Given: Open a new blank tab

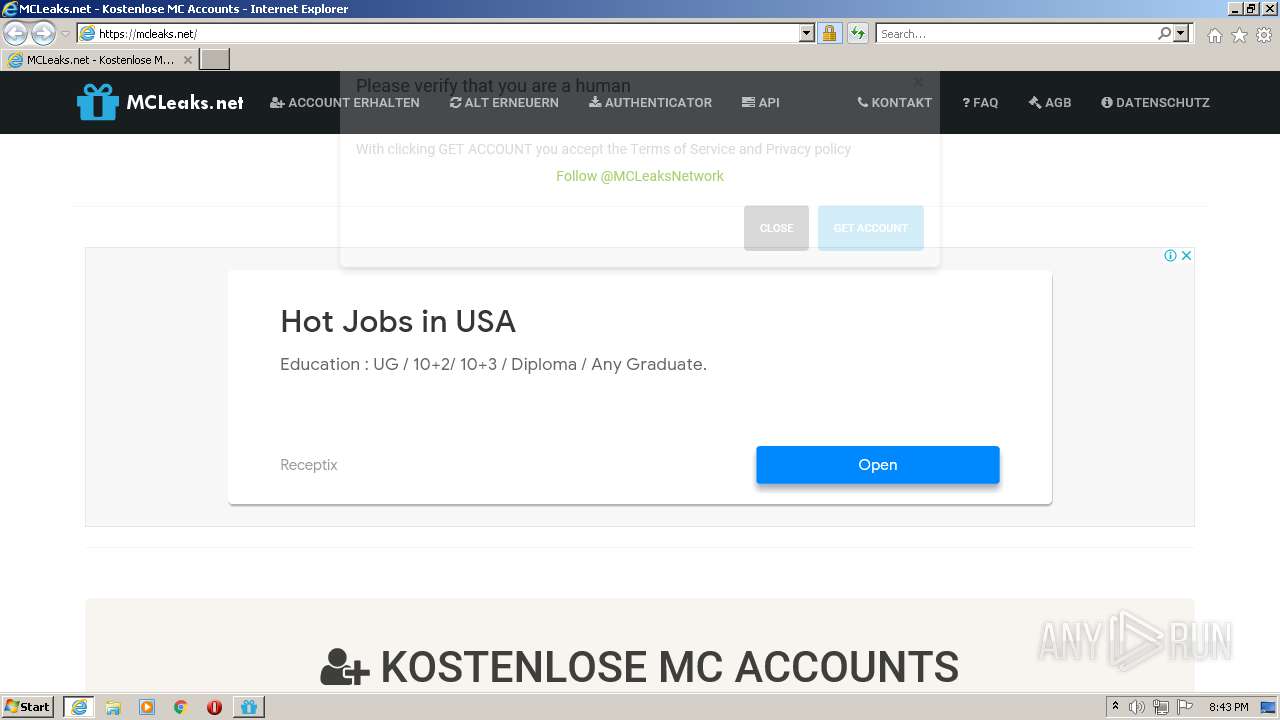Looking at the screenshot, I should [x=215, y=60].
